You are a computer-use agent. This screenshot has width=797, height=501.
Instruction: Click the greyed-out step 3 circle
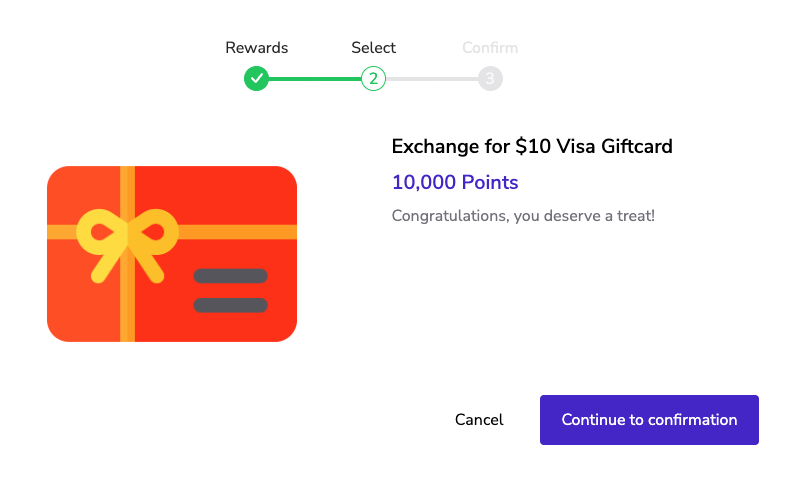click(490, 78)
